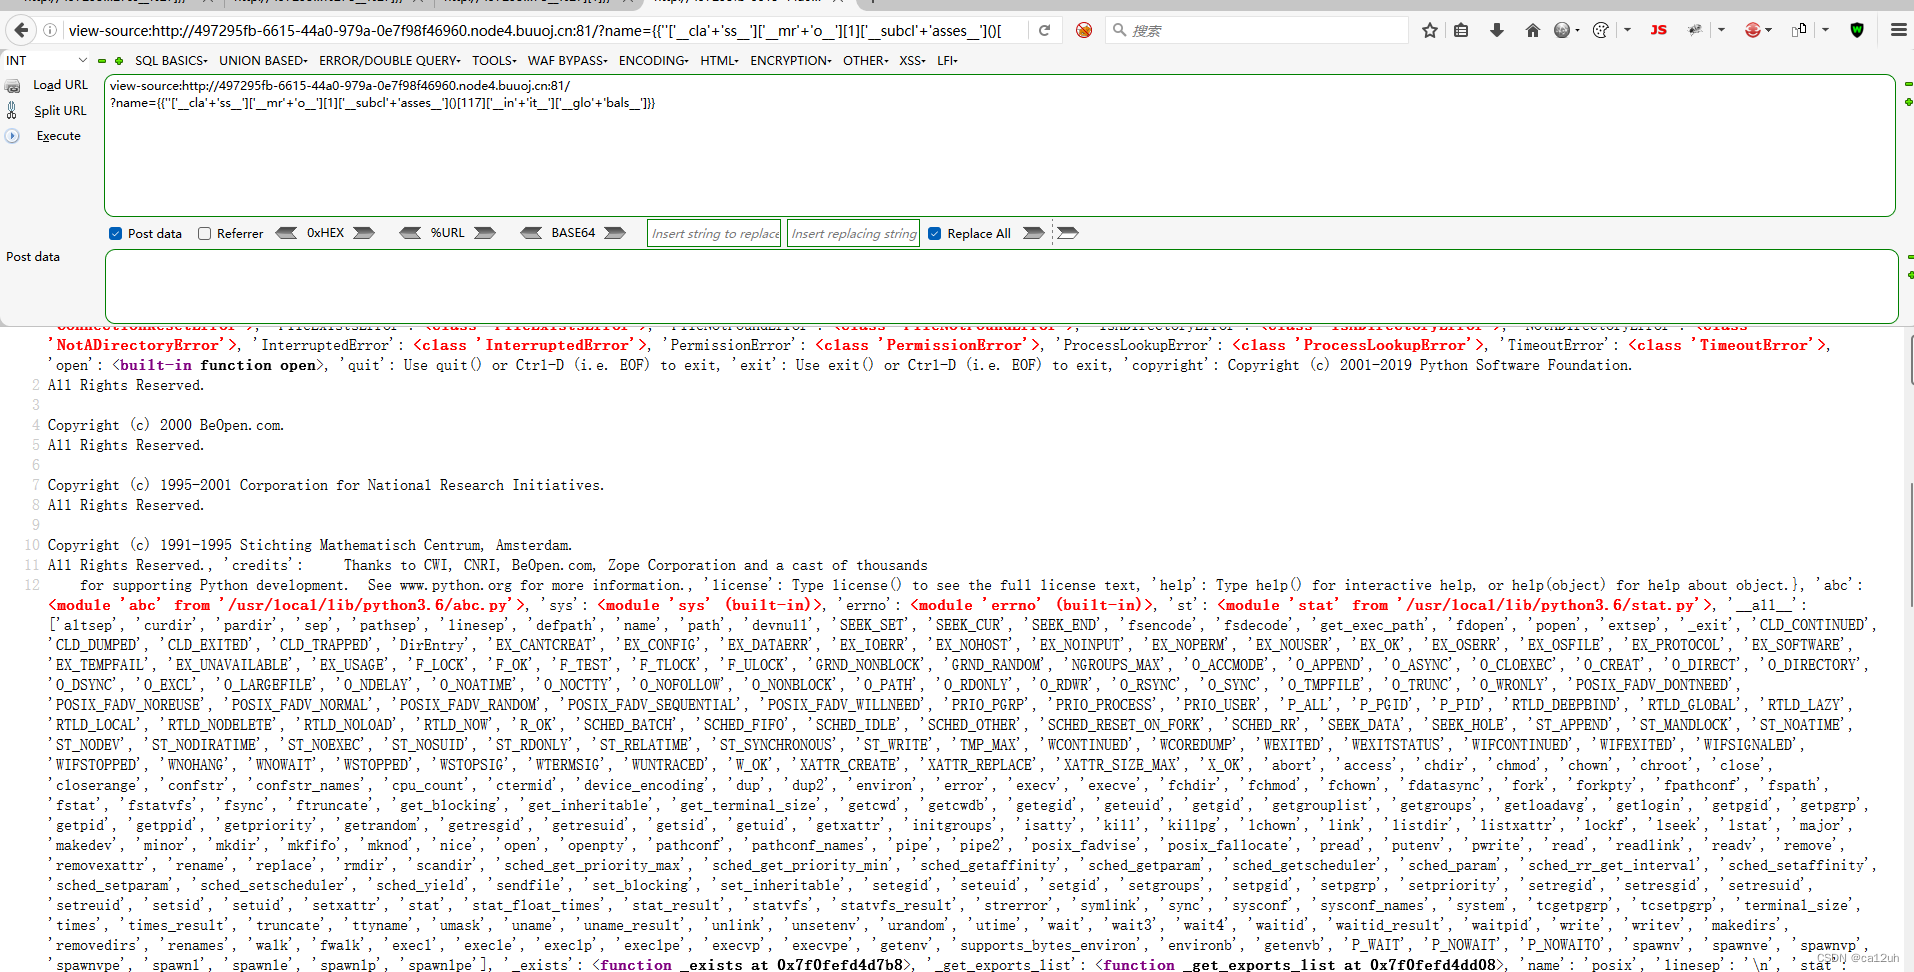Open the bookmarks list clipboard icon
This screenshot has width=1914, height=972.
pyautogui.click(x=1461, y=30)
